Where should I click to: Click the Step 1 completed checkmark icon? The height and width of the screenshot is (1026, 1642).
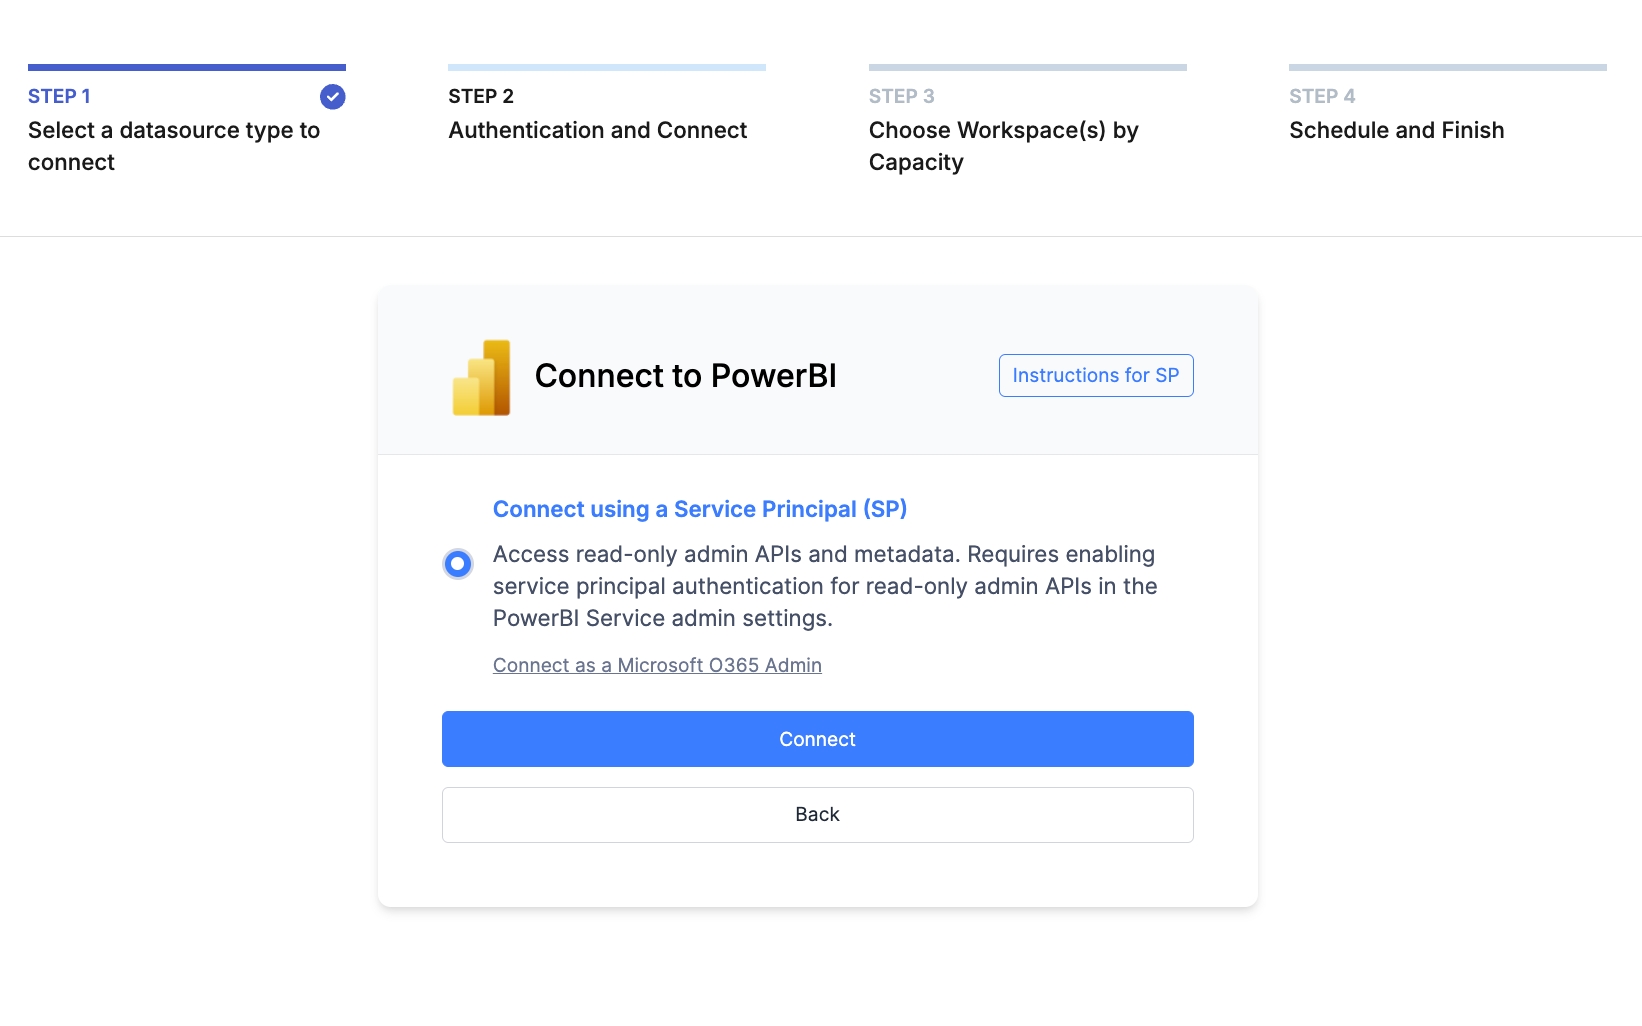coord(333,97)
